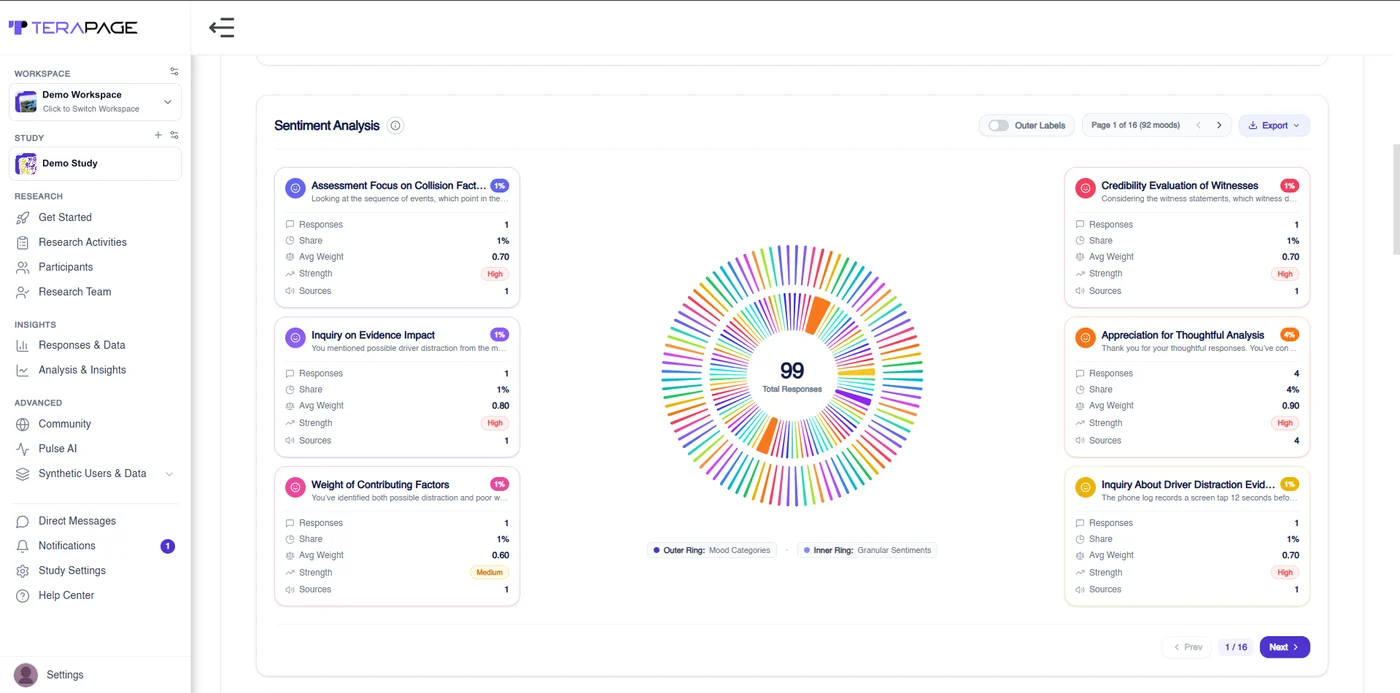1400x693 pixels.
Task: Click the large orange inner ring segment at top
Action: point(817,315)
